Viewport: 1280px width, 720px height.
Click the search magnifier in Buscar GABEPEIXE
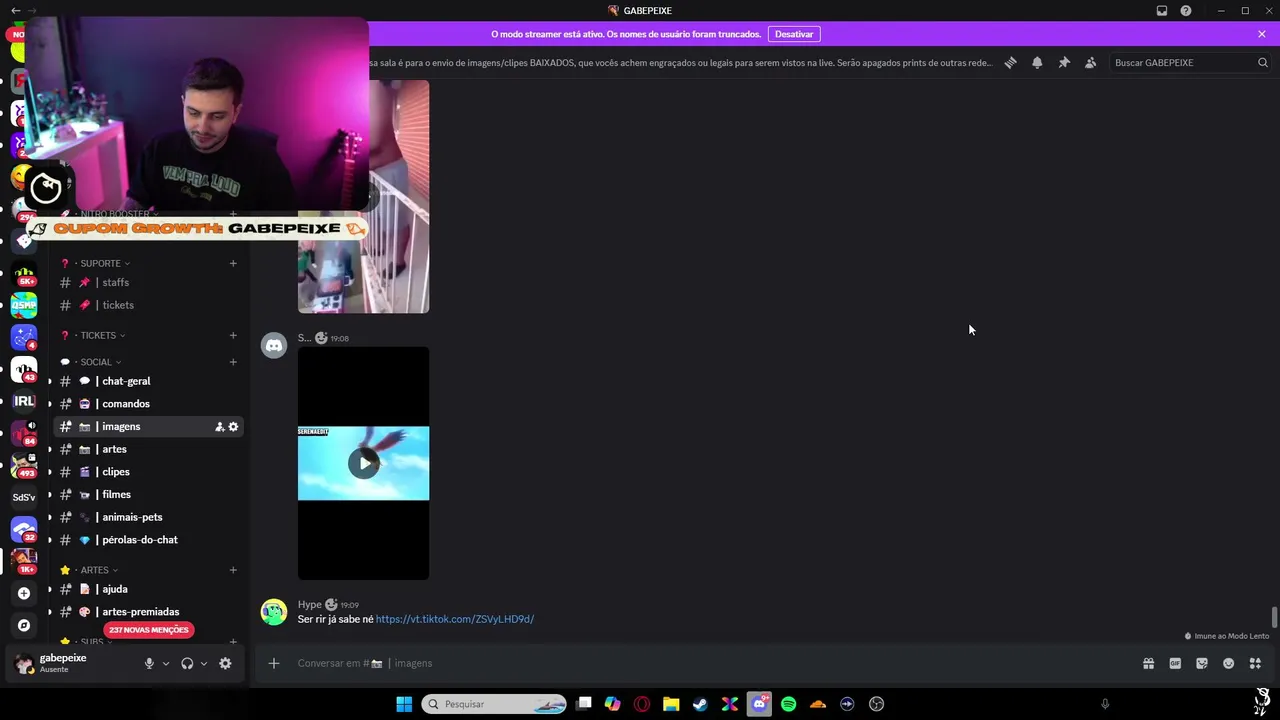1263,62
